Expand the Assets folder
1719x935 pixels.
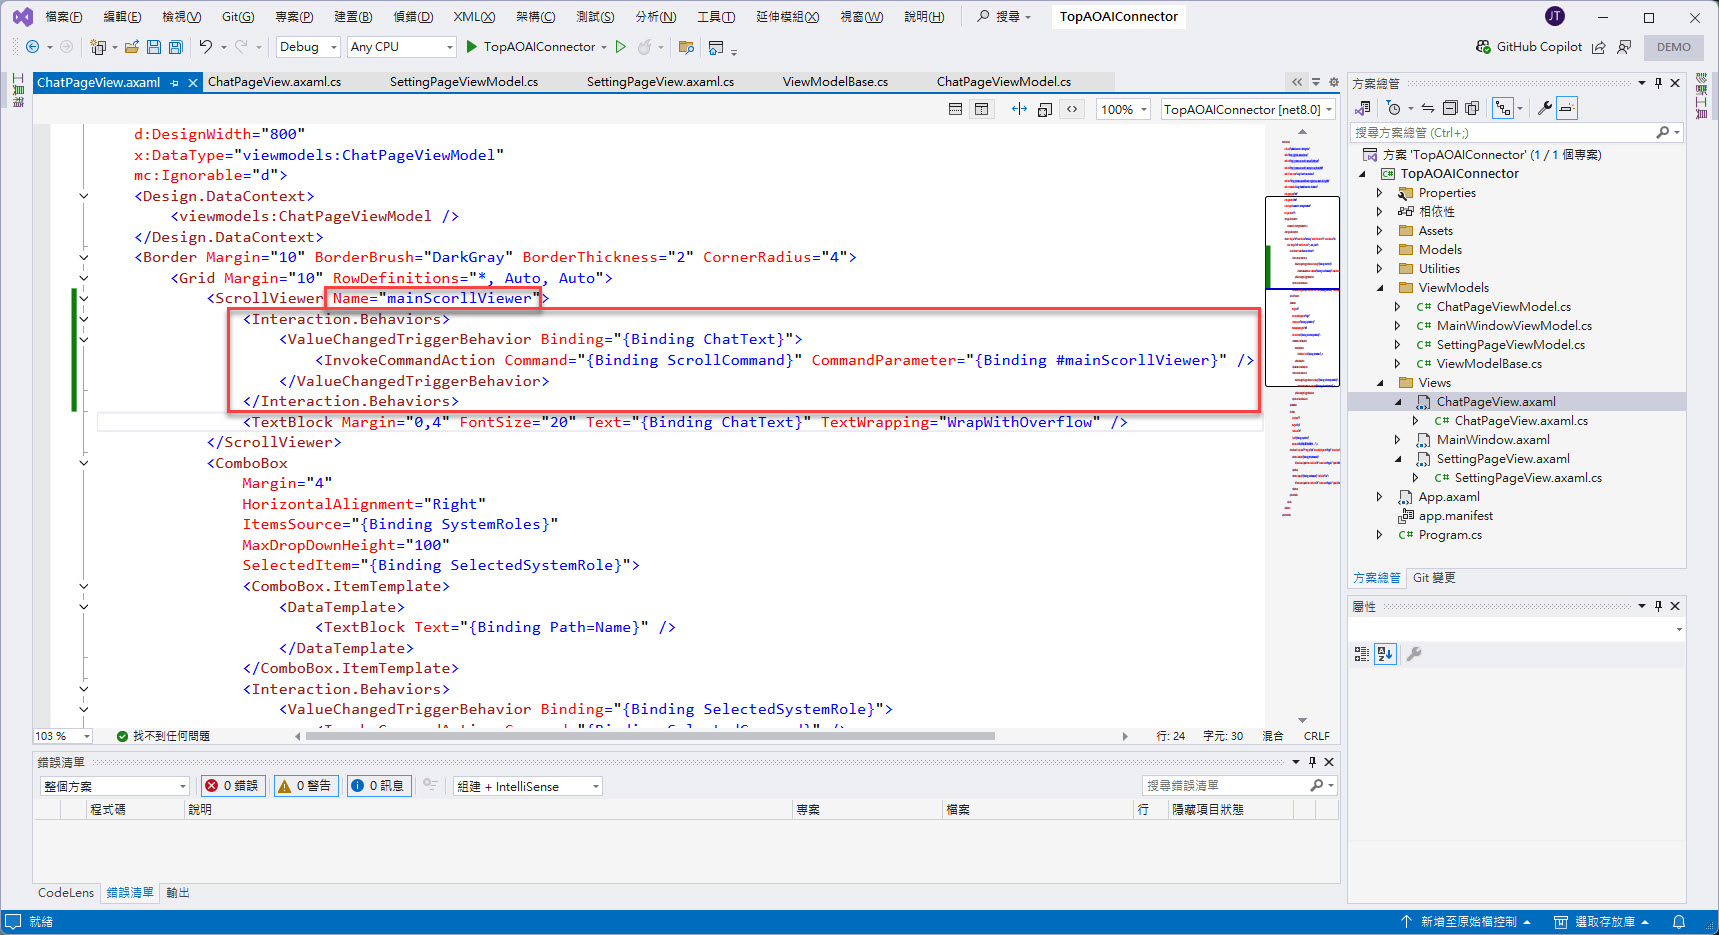click(1380, 231)
